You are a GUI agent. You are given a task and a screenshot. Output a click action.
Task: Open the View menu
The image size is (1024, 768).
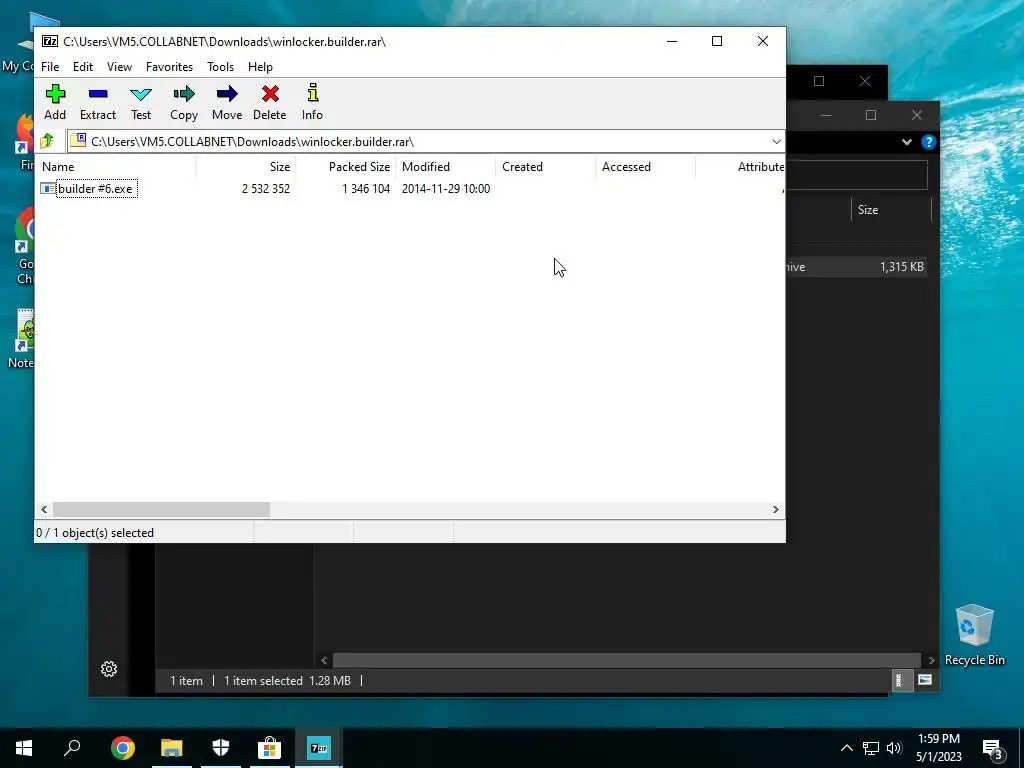pyautogui.click(x=120, y=67)
